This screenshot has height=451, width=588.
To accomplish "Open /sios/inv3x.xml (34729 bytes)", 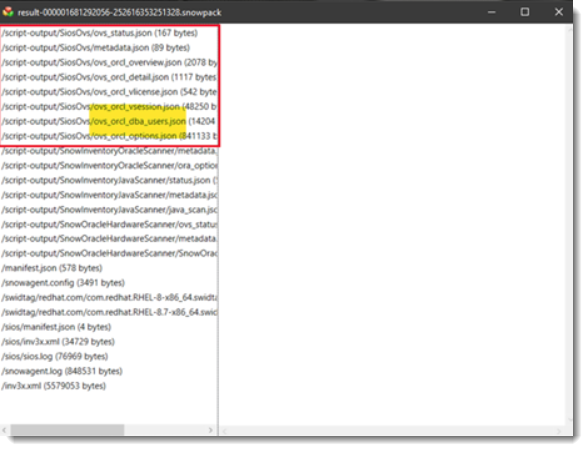I will pyautogui.click(x=58, y=342).
